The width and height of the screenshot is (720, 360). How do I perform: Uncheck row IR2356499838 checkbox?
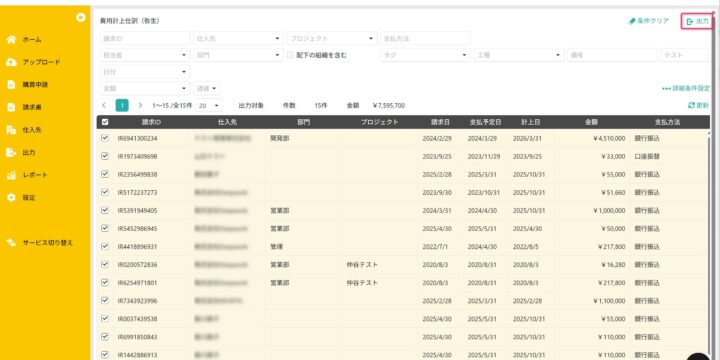click(x=105, y=174)
